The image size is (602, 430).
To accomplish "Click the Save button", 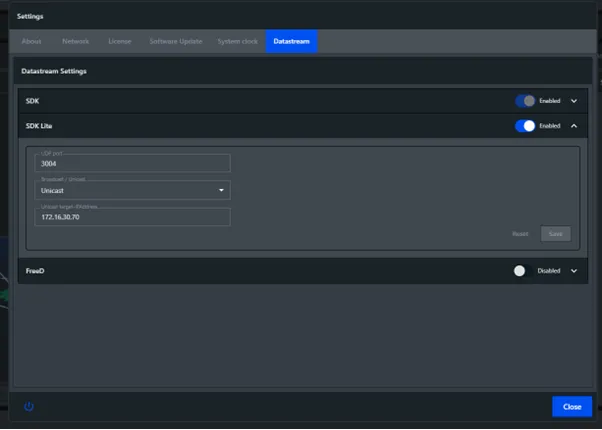I will point(556,234).
